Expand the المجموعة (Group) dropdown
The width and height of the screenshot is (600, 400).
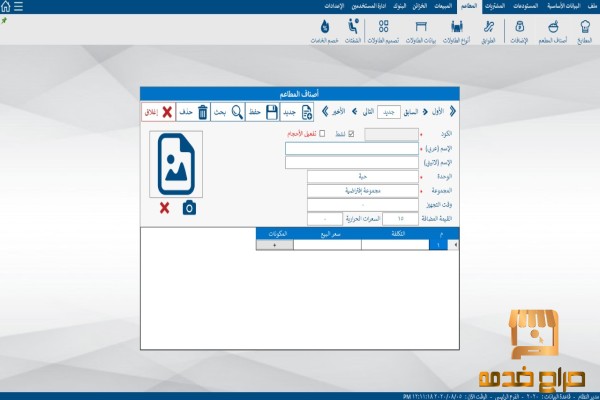(362, 190)
